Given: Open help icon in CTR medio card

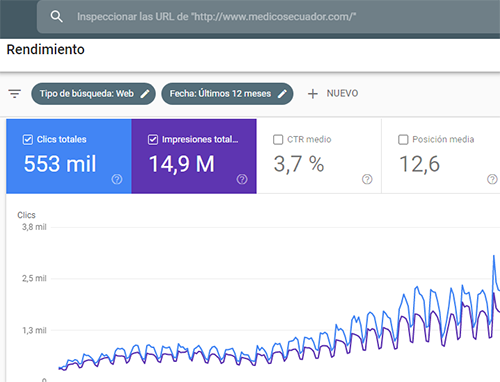Looking at the screenshot, I should (367, 179).
